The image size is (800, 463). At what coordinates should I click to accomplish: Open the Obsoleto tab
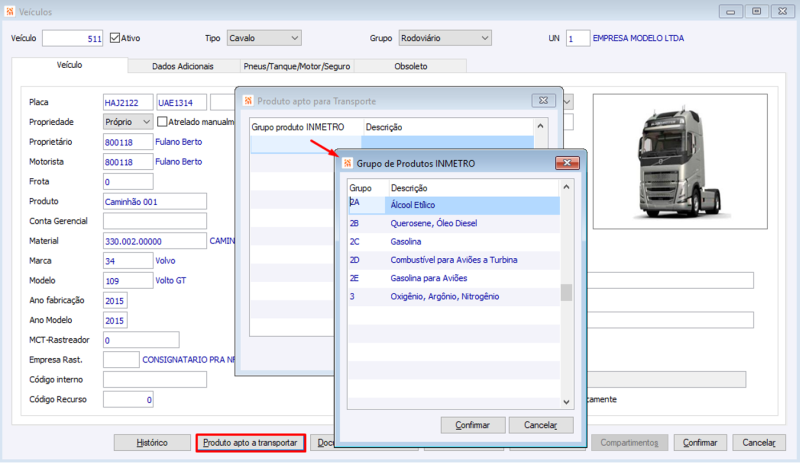411,66
